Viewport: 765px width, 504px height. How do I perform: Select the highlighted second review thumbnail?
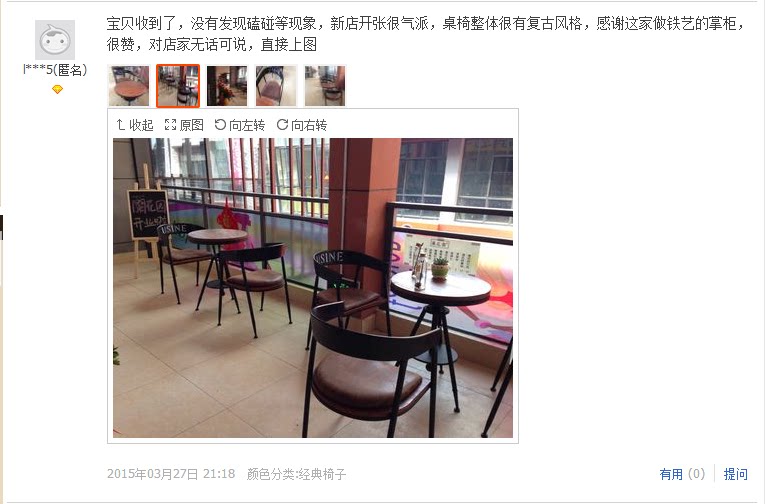coord(178,86)
